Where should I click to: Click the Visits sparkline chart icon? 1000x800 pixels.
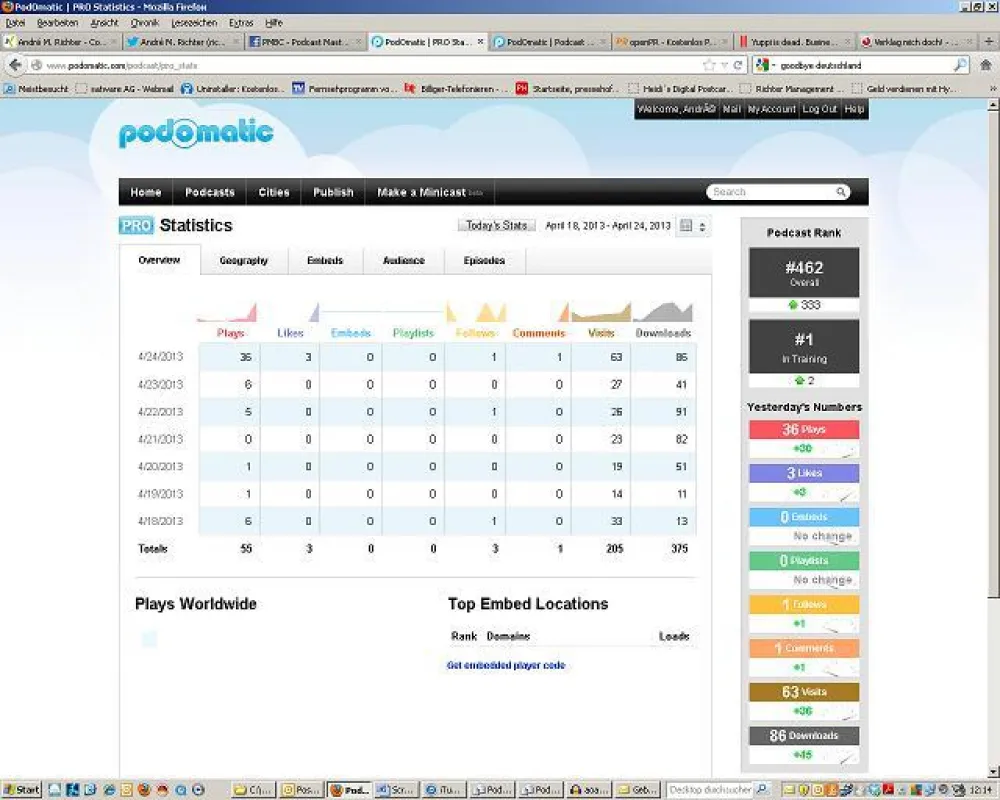(601, 313)
